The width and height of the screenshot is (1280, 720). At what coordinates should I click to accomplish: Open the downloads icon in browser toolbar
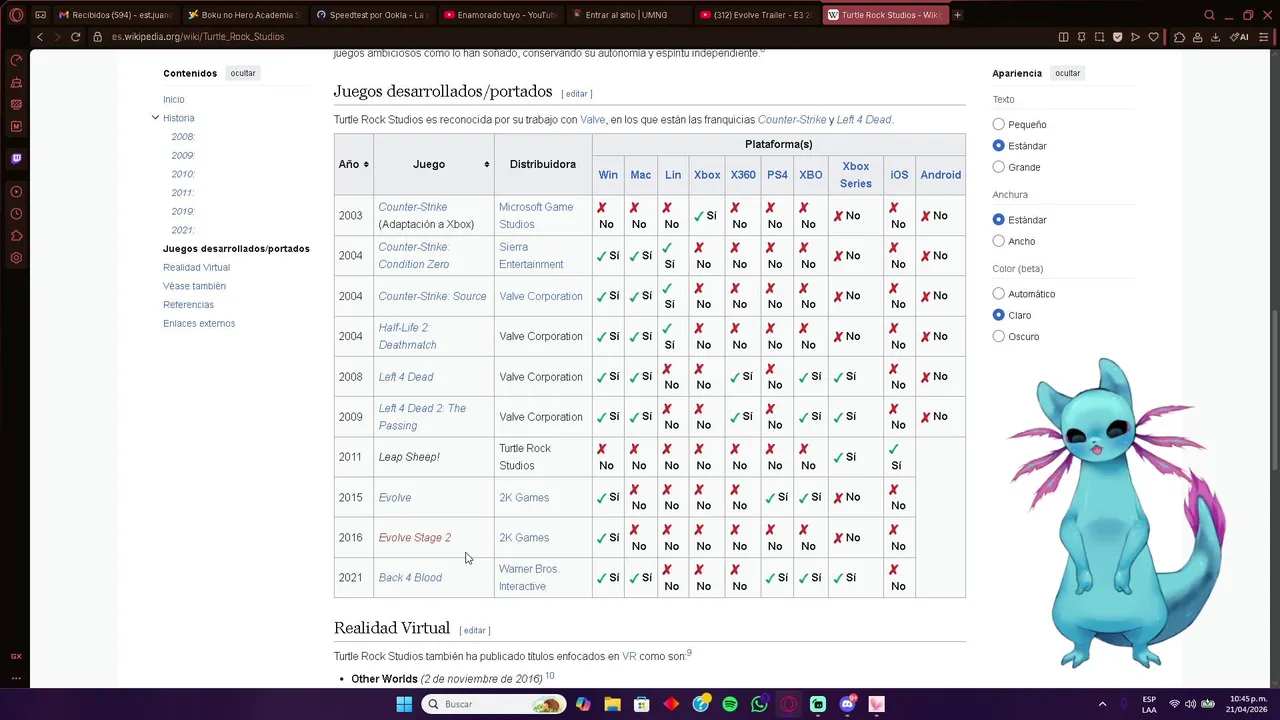(x=1215, y=37)
